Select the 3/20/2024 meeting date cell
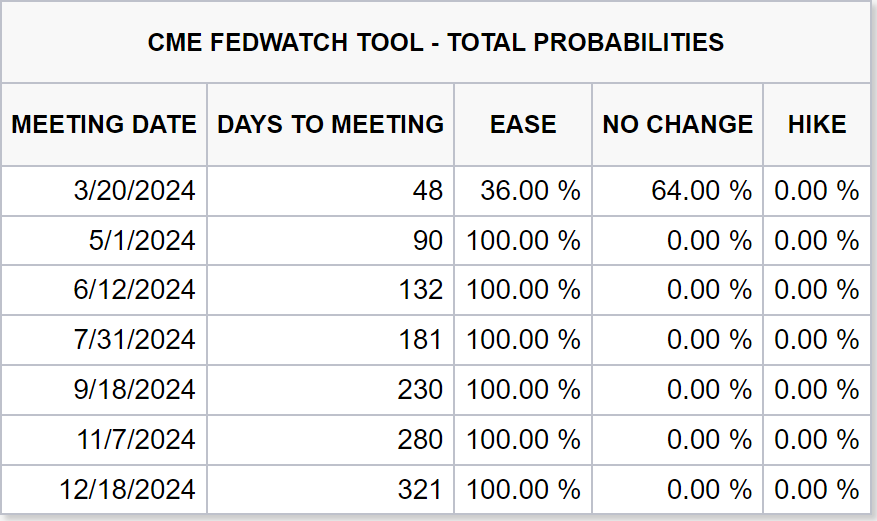 click(x=134, y=191)
